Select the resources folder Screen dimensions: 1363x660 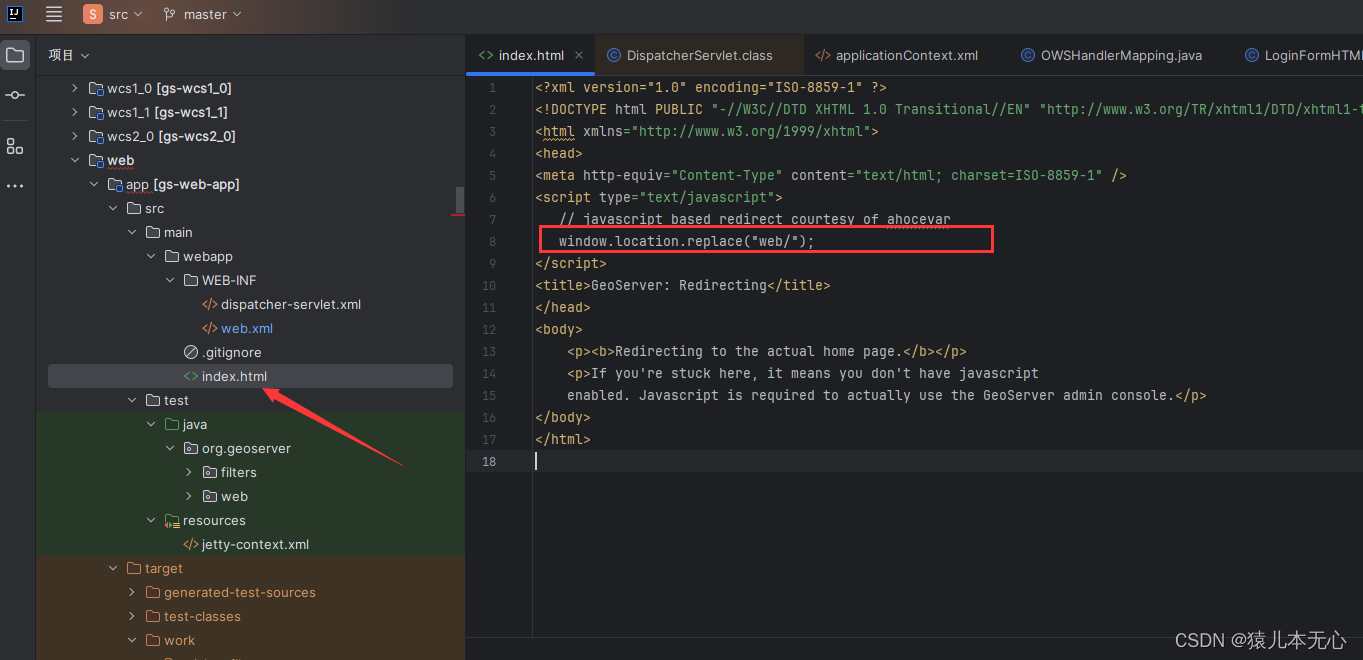click(x=214, y=520)
